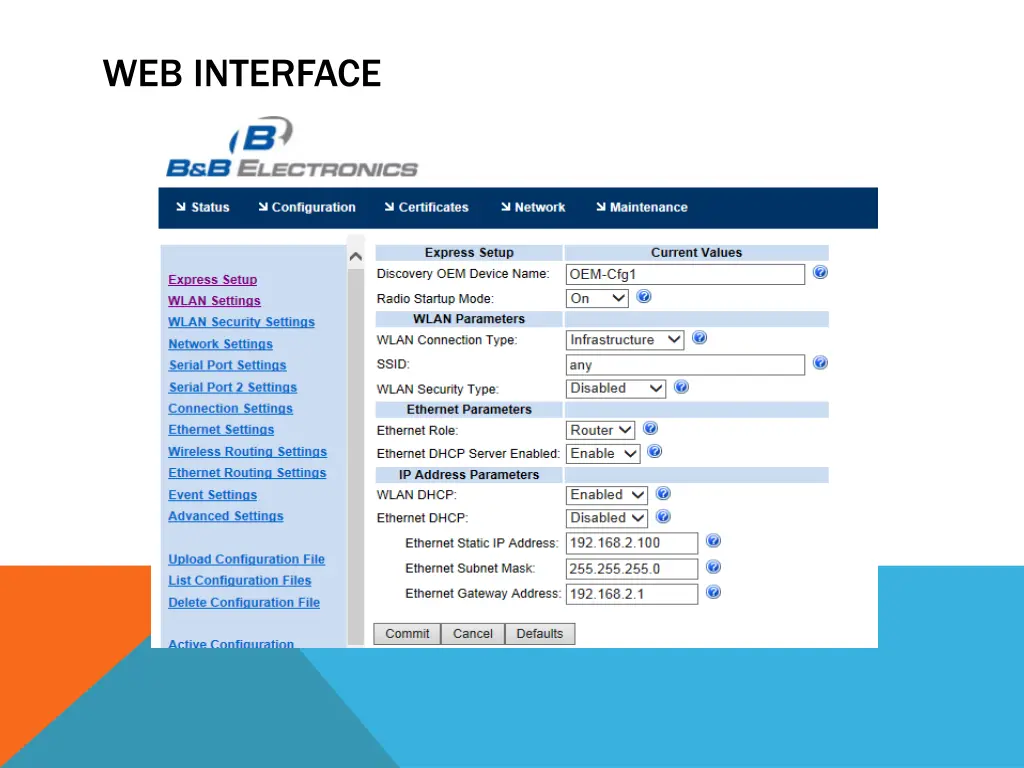
Task: Click help icon for Ethernet DHCP Server Enabled
Action: click(654, 451)
